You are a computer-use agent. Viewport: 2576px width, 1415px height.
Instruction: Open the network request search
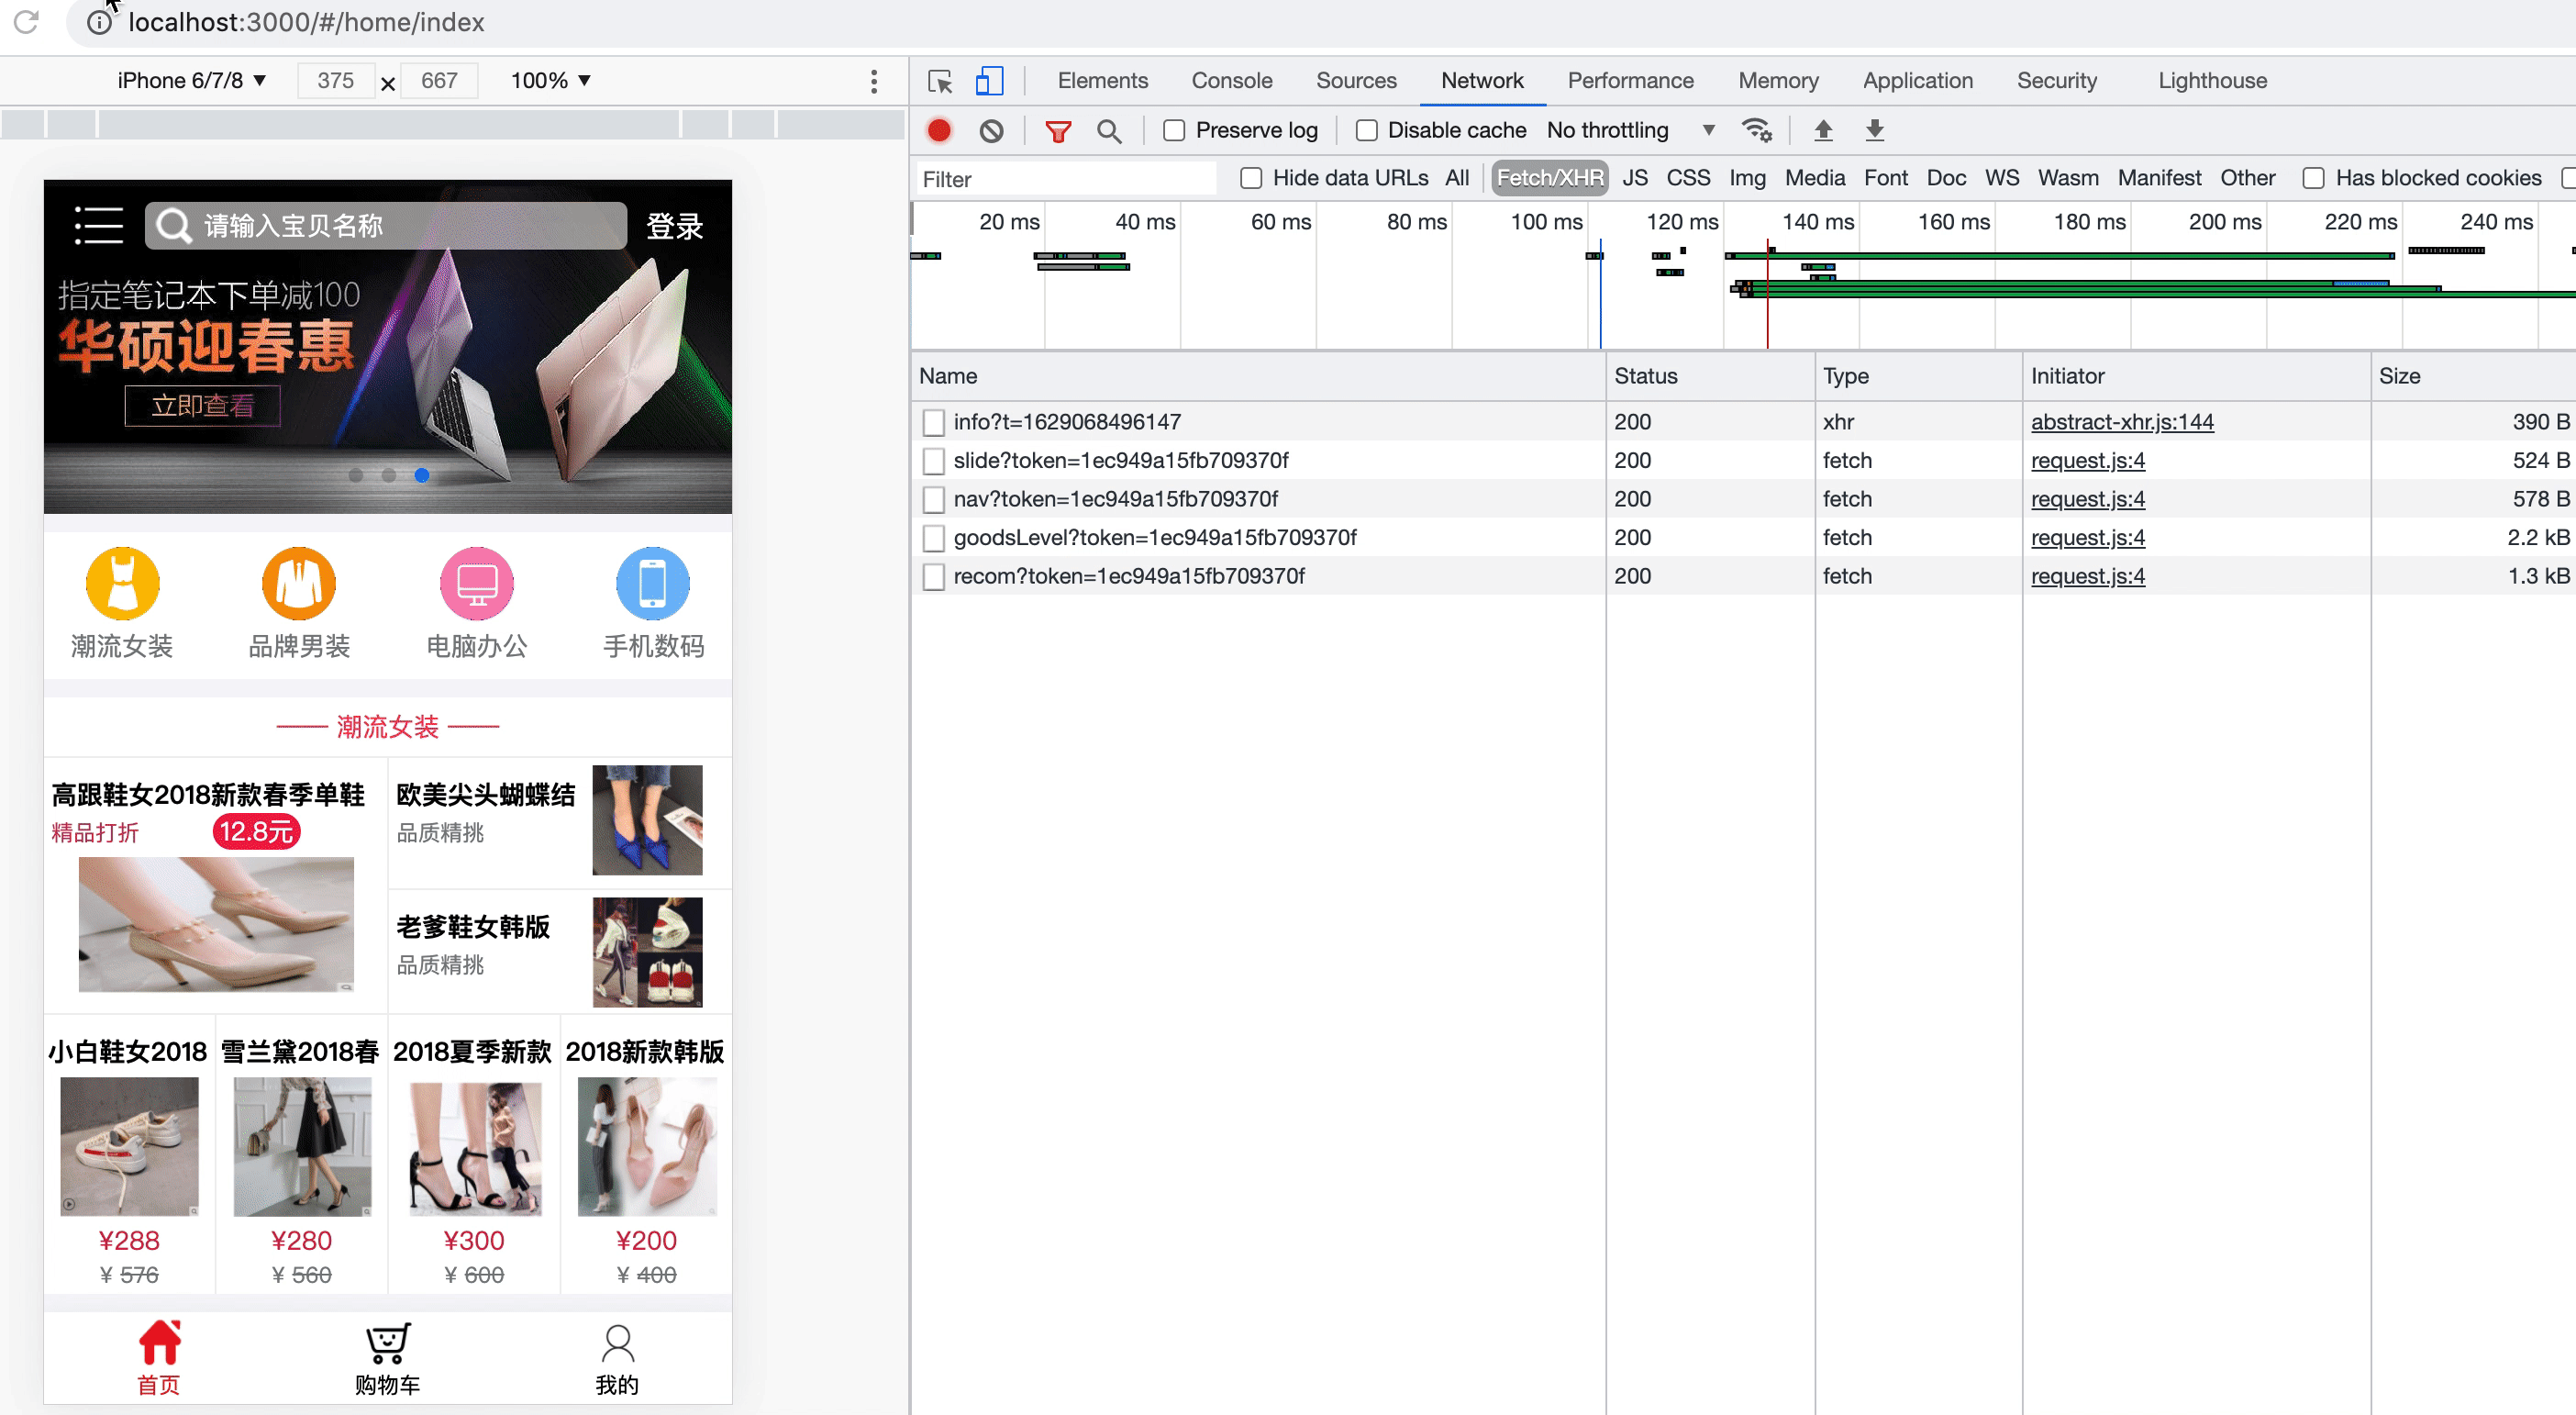(x=1109, y=130)
